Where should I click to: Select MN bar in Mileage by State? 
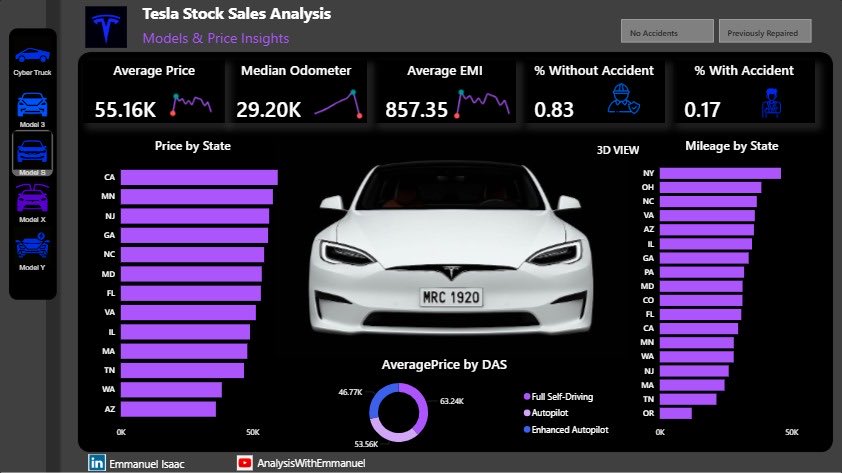click(696, 343)
